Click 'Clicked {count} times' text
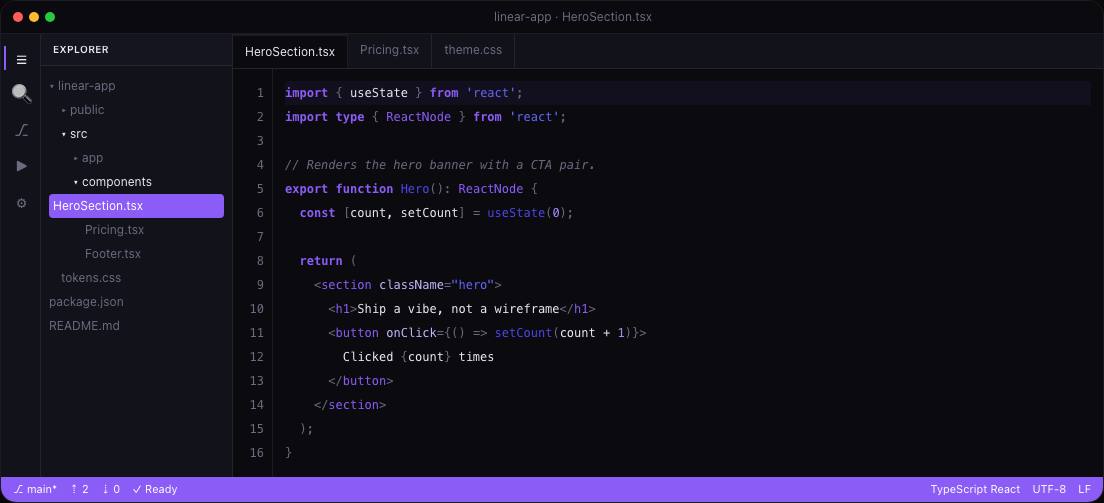This screenshot has height=503, width=1104. point(418,356)
